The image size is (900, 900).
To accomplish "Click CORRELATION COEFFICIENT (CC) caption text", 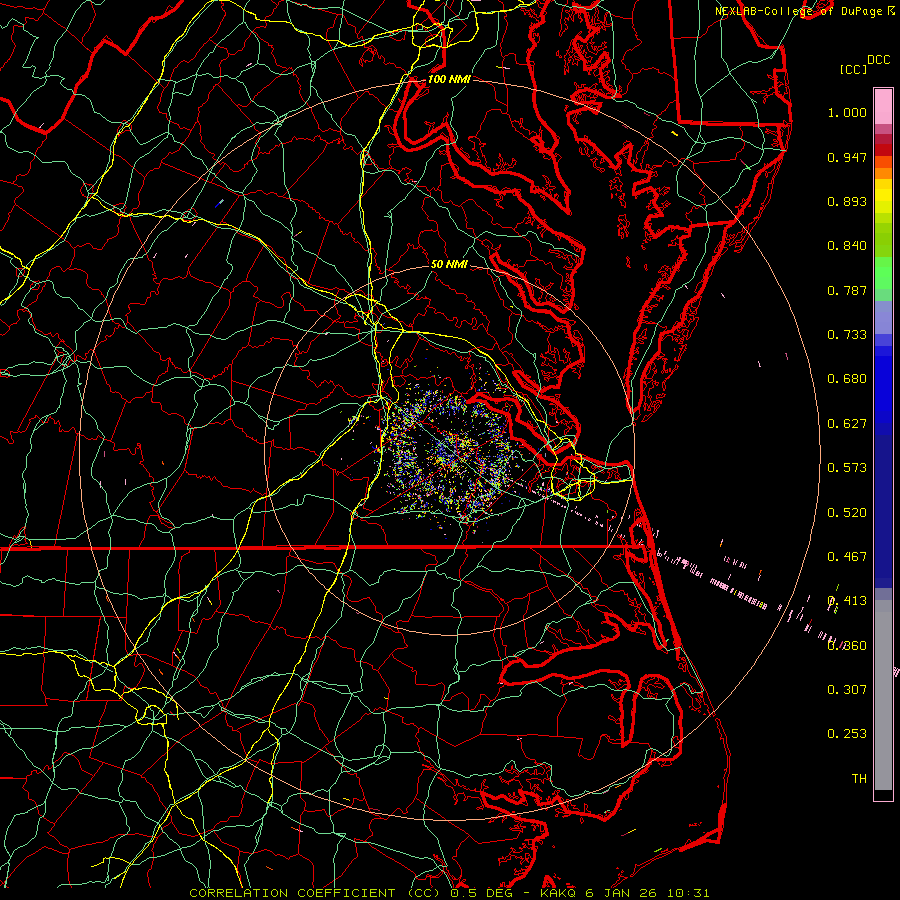I will 315,893.
